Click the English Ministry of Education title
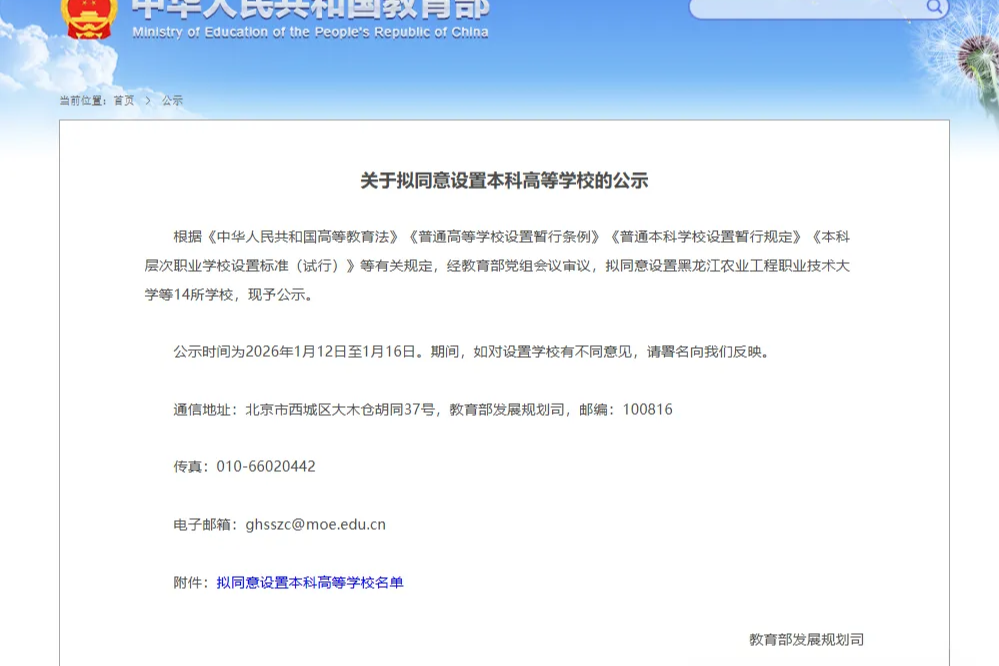Viewport: 999px width, 666px height. pos(310,32)
